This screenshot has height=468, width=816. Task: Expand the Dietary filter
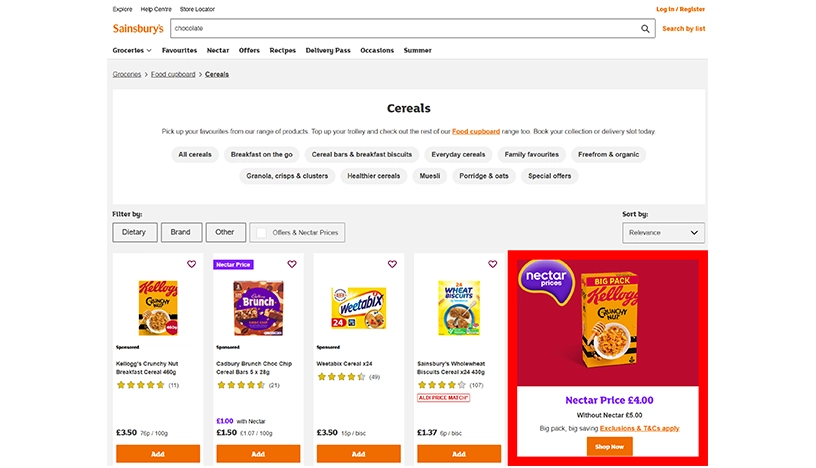[134, 233]
